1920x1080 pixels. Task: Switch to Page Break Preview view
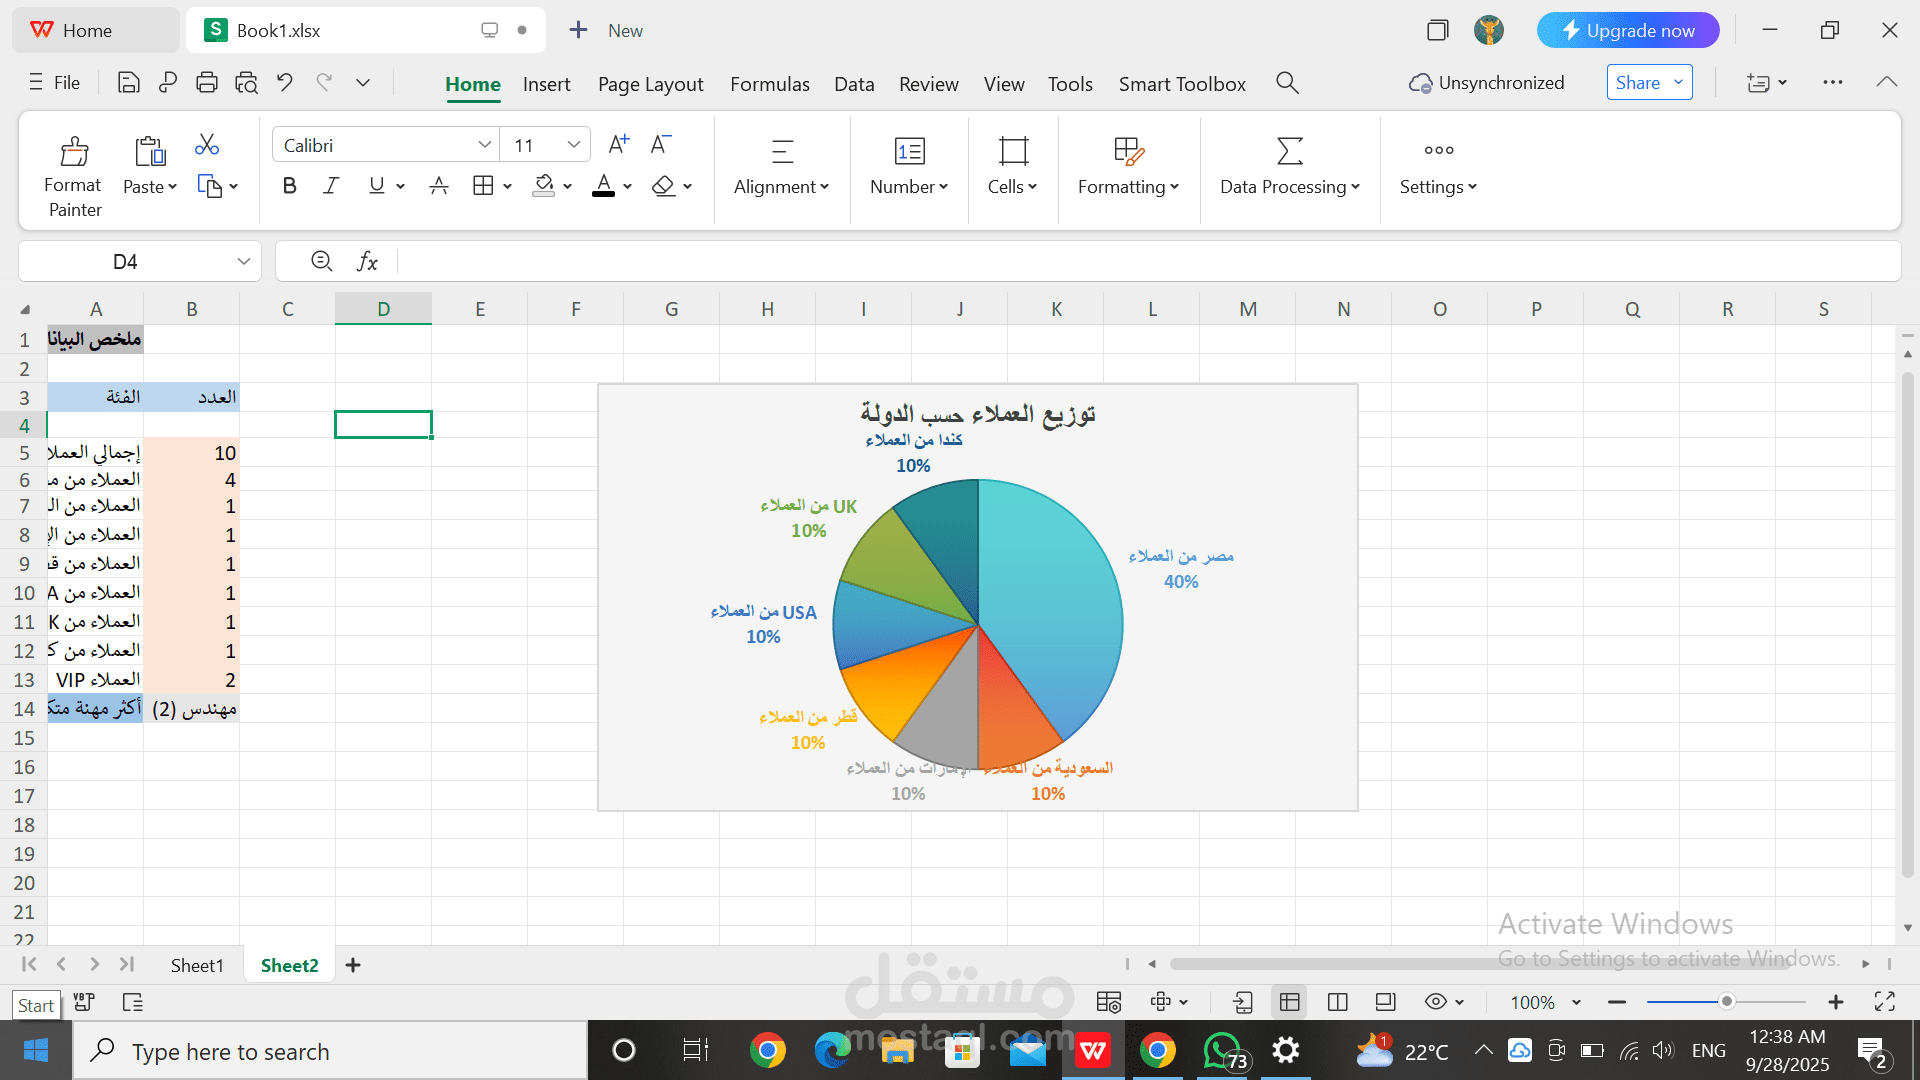[1337, 1002]
